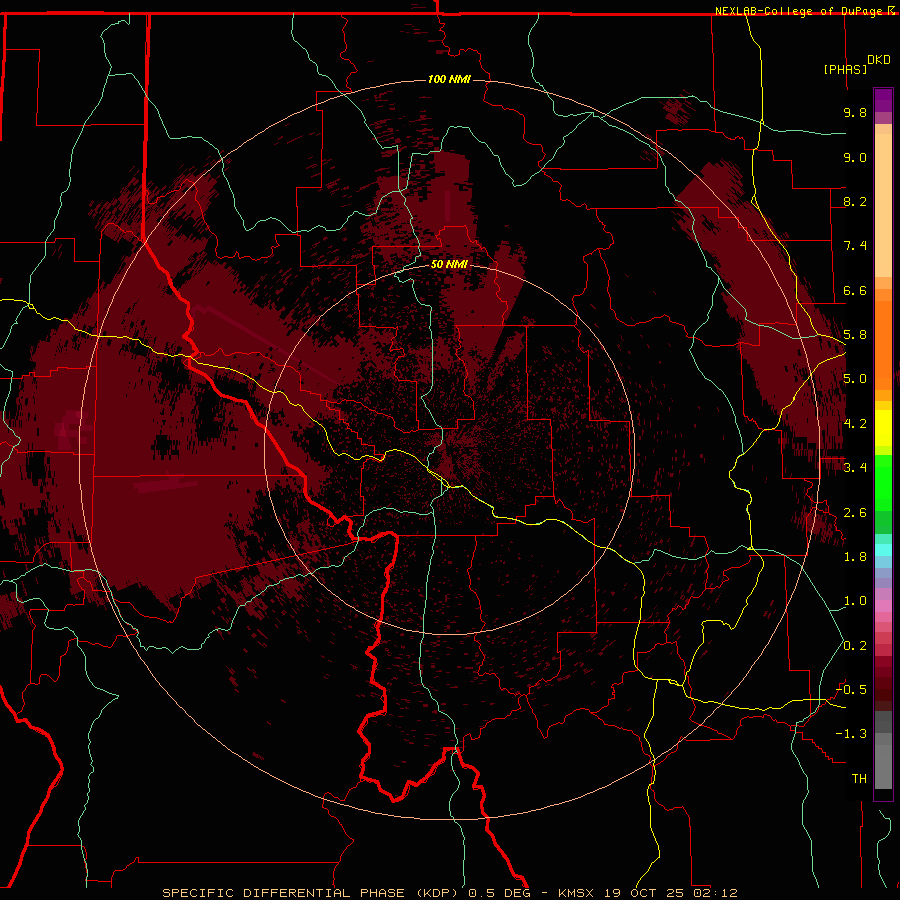
Task: Click the 1.0 legend value
Action: (x=855, y=601)
